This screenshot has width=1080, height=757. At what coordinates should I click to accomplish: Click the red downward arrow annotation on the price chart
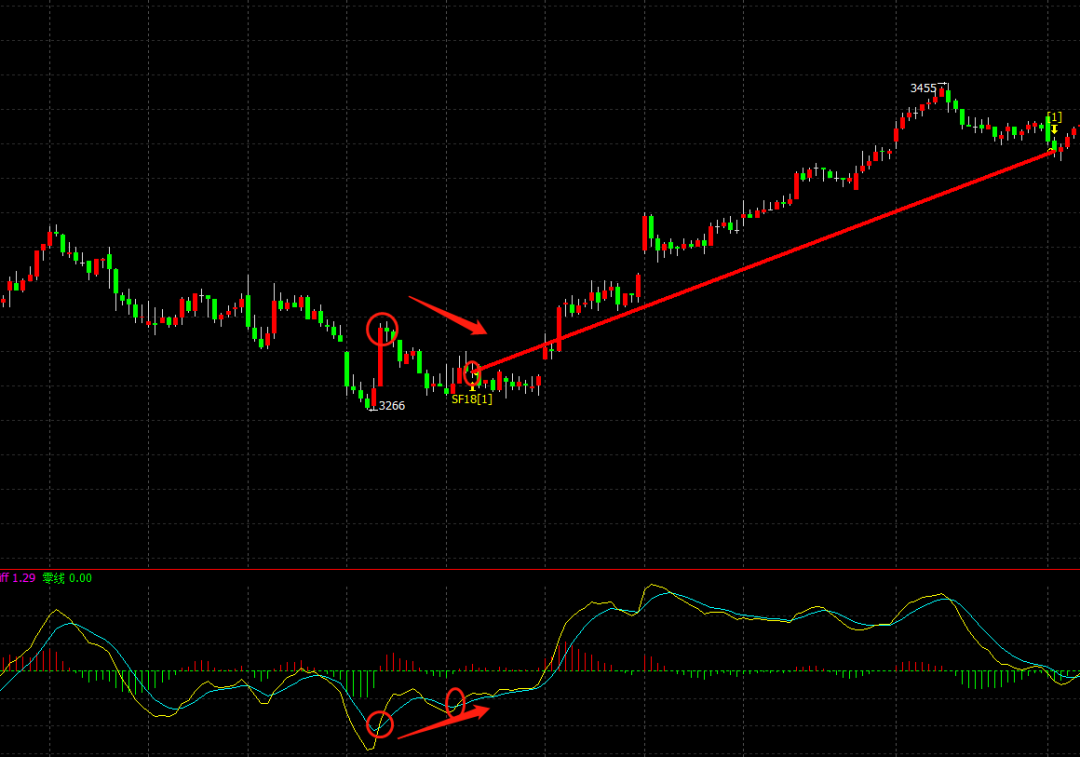pyautogui.click(x=446, y=315)
